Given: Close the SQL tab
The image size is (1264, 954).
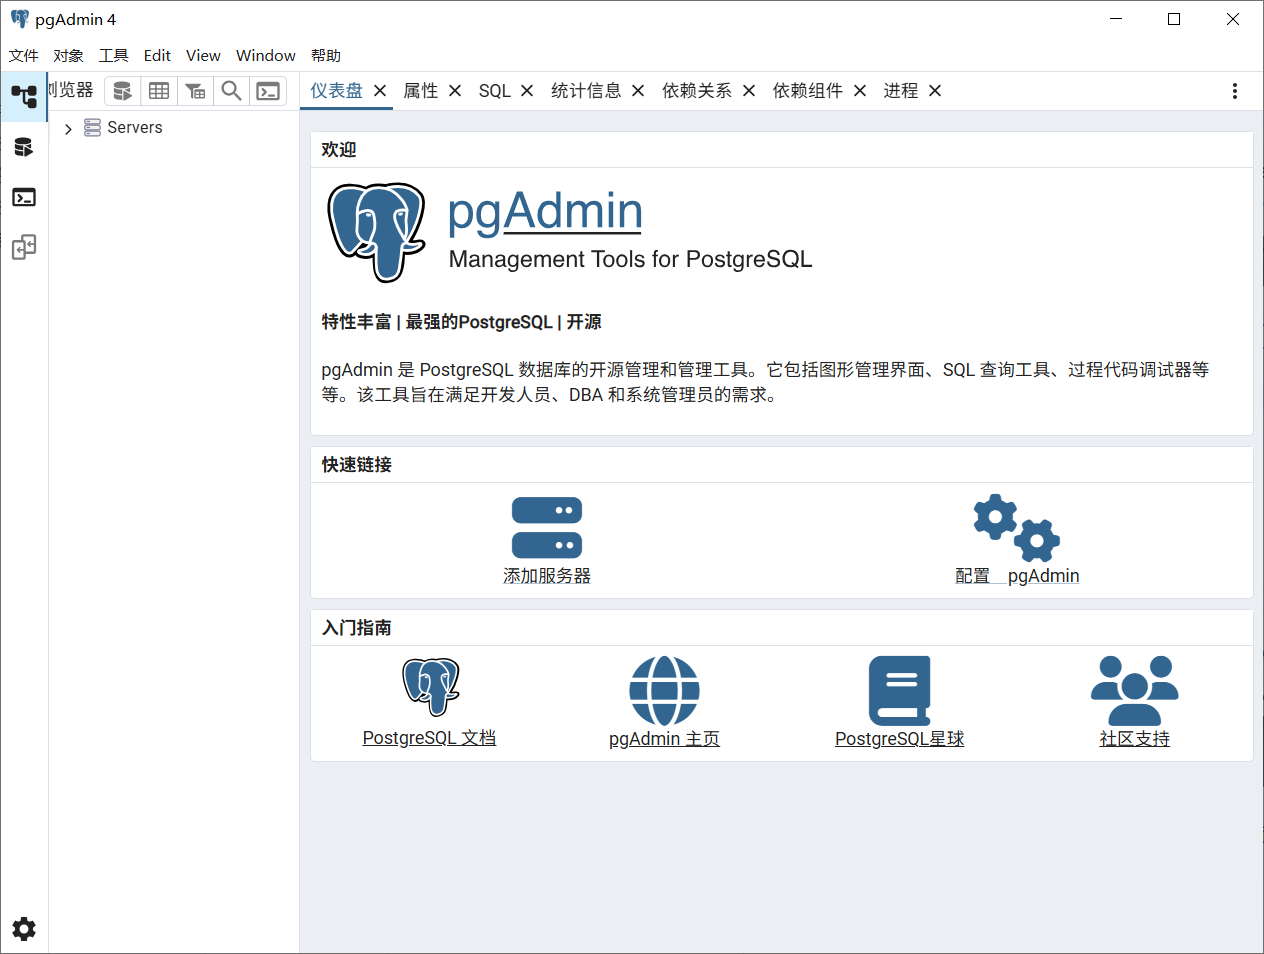Looking at the screenshot, I should 527,91.
